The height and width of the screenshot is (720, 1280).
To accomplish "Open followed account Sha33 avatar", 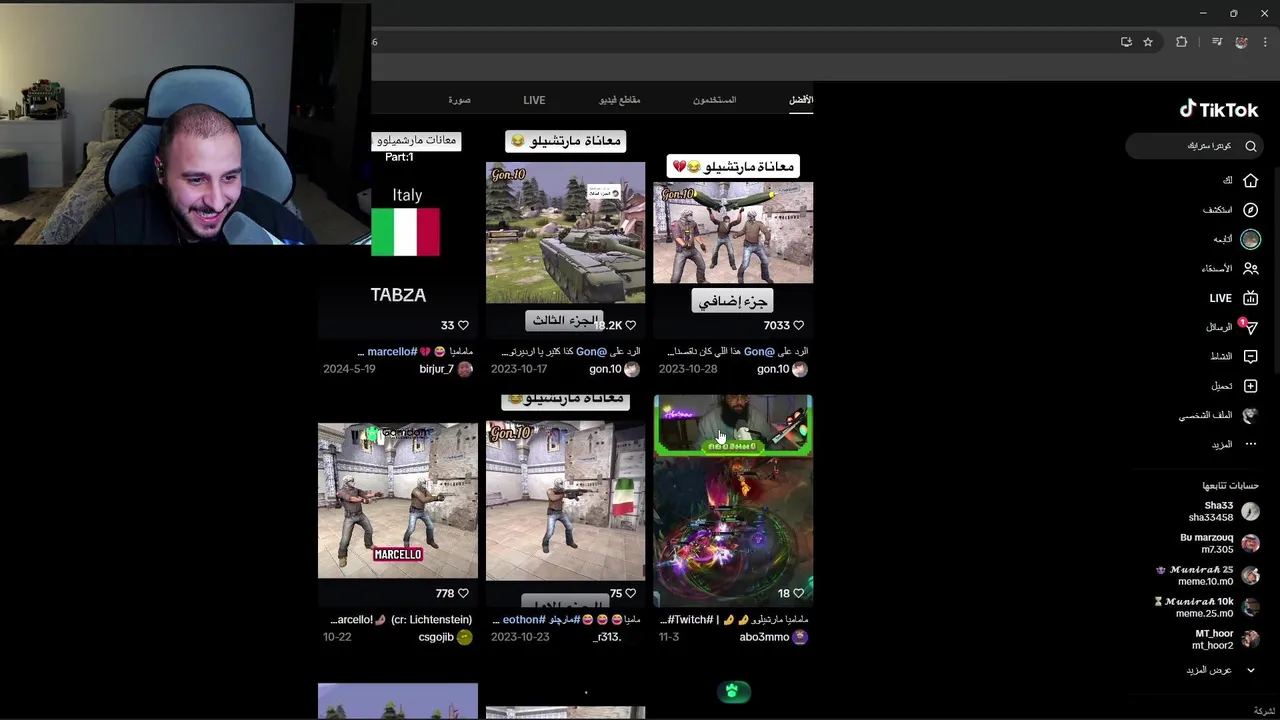I will coord(1250,512).
